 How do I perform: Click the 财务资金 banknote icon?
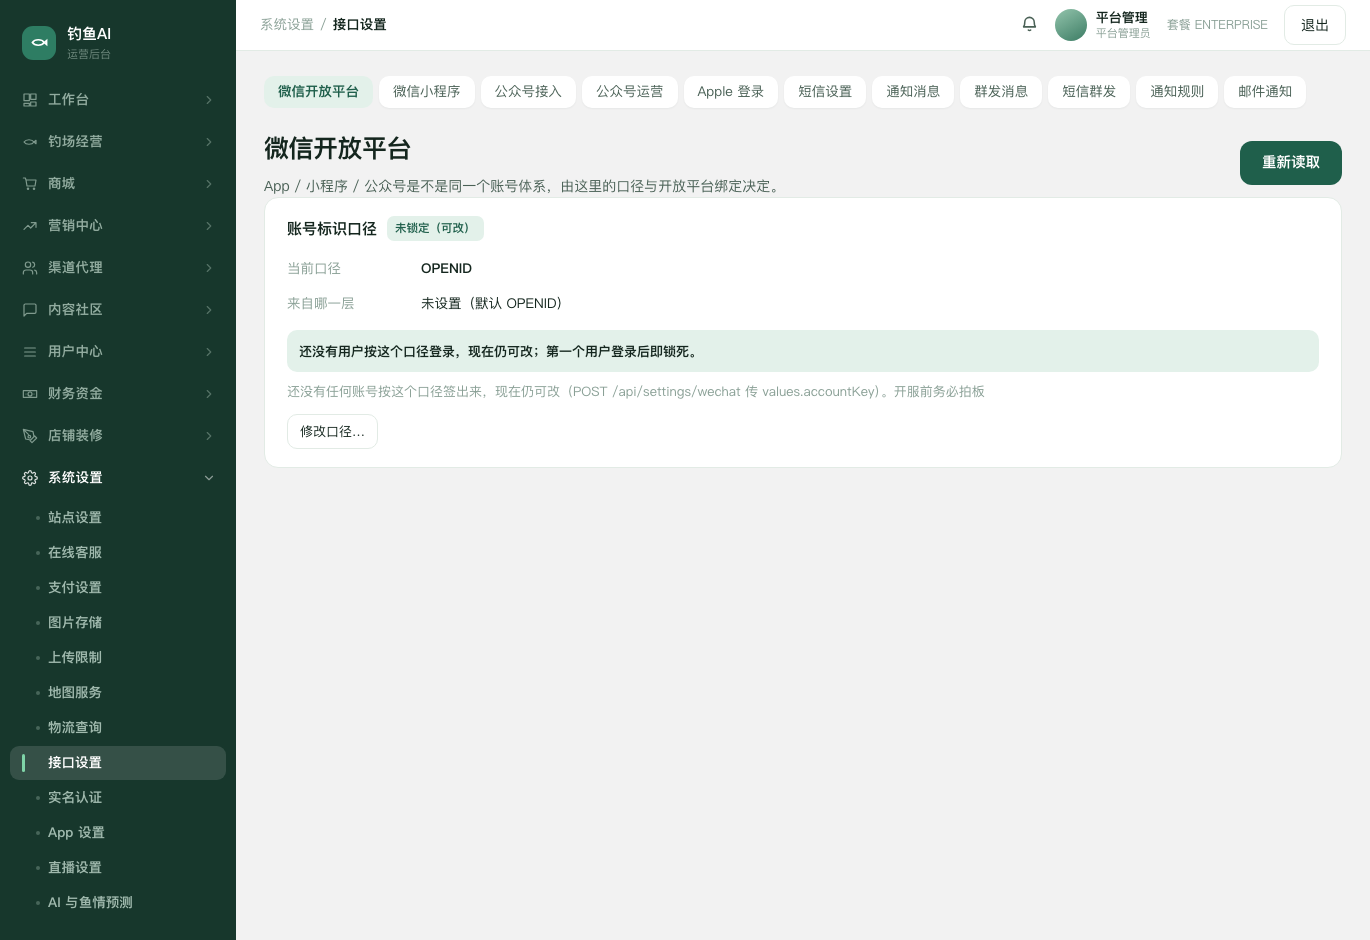point(30,394)
